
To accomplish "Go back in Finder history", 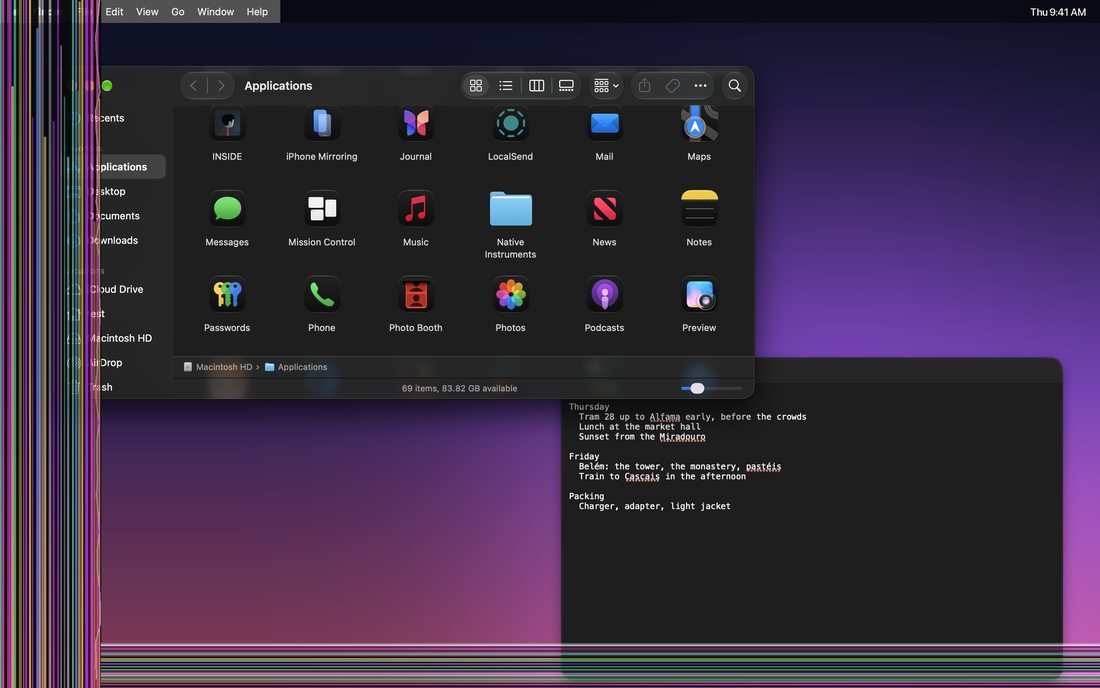I will tap(194, 86).
